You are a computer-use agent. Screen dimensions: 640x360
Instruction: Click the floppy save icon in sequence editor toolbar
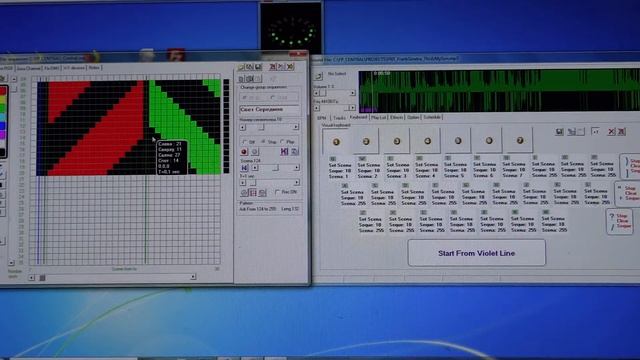click(258, 67)
